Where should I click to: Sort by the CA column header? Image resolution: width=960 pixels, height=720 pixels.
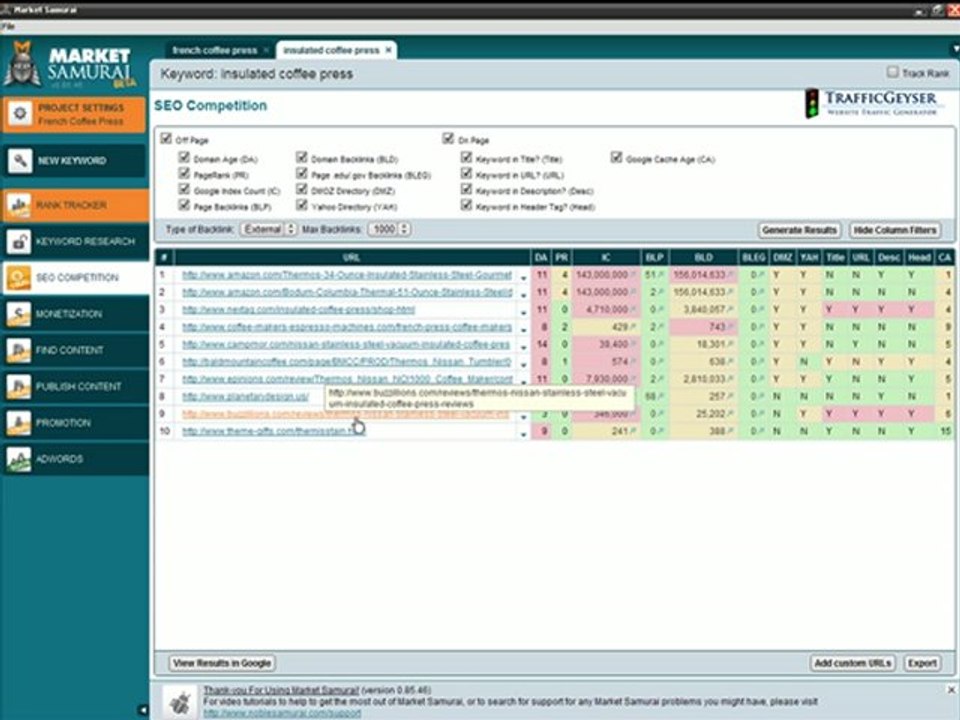pos(945,257)
